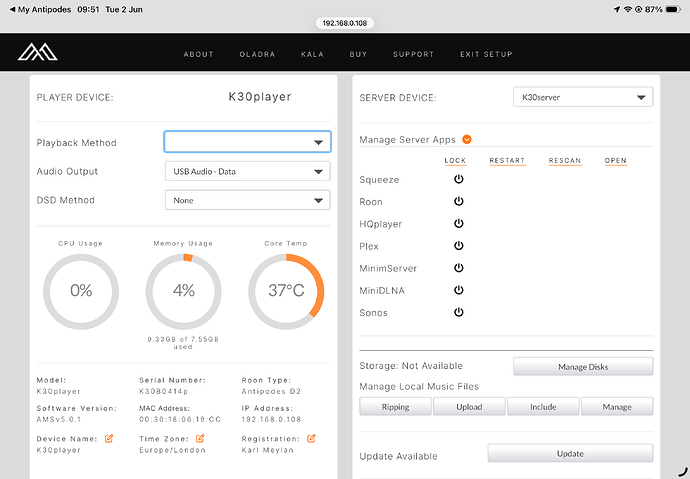Click the Include button
Viewport: 690px width, 479px height.
543,407
